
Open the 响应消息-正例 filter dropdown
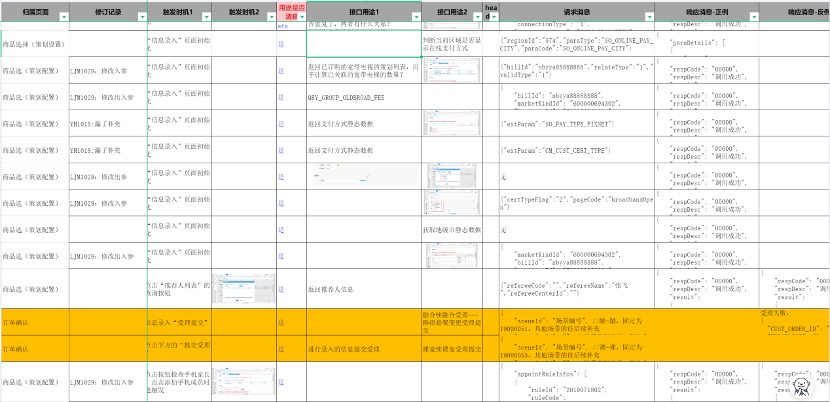(x=753, y=17)
